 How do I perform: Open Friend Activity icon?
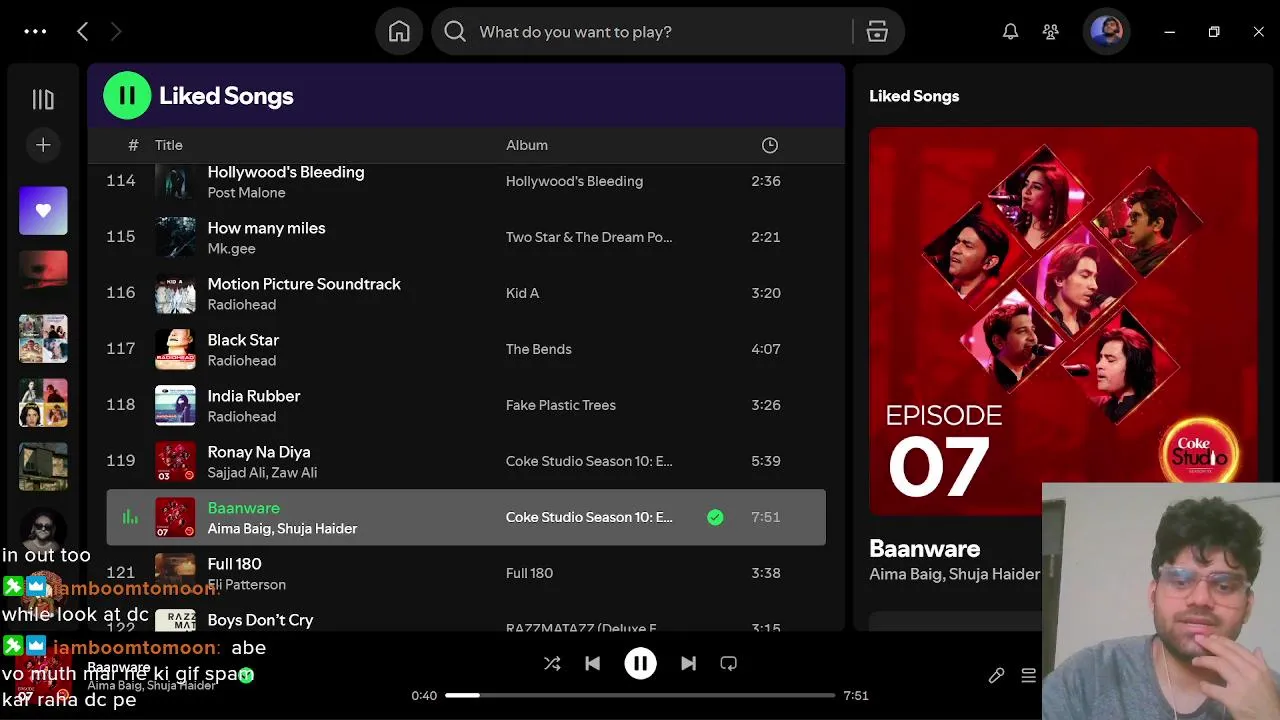click(x=1051, y=32)
